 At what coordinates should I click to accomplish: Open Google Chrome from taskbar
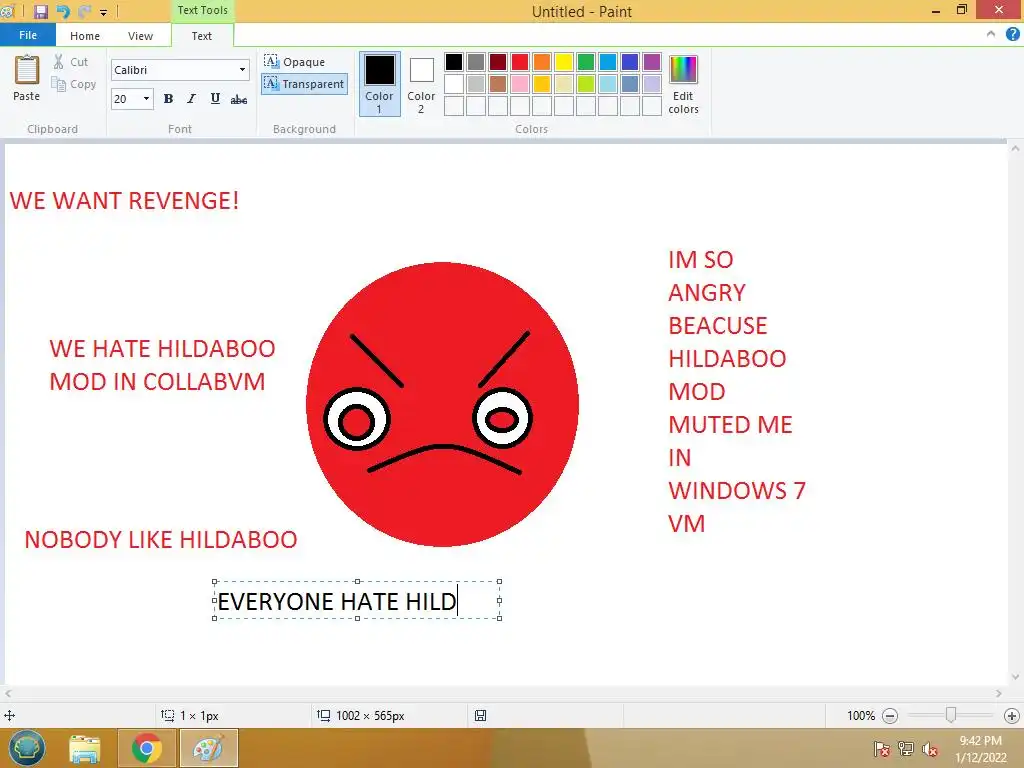coord(146,748)
